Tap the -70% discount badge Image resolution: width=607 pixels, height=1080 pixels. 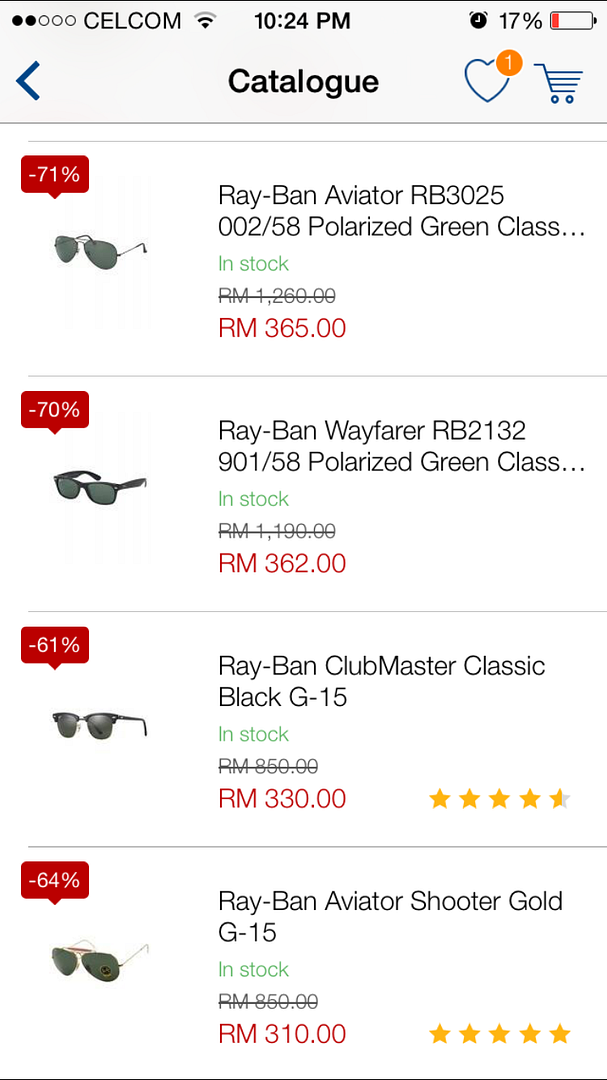click(x=55, y=410)
